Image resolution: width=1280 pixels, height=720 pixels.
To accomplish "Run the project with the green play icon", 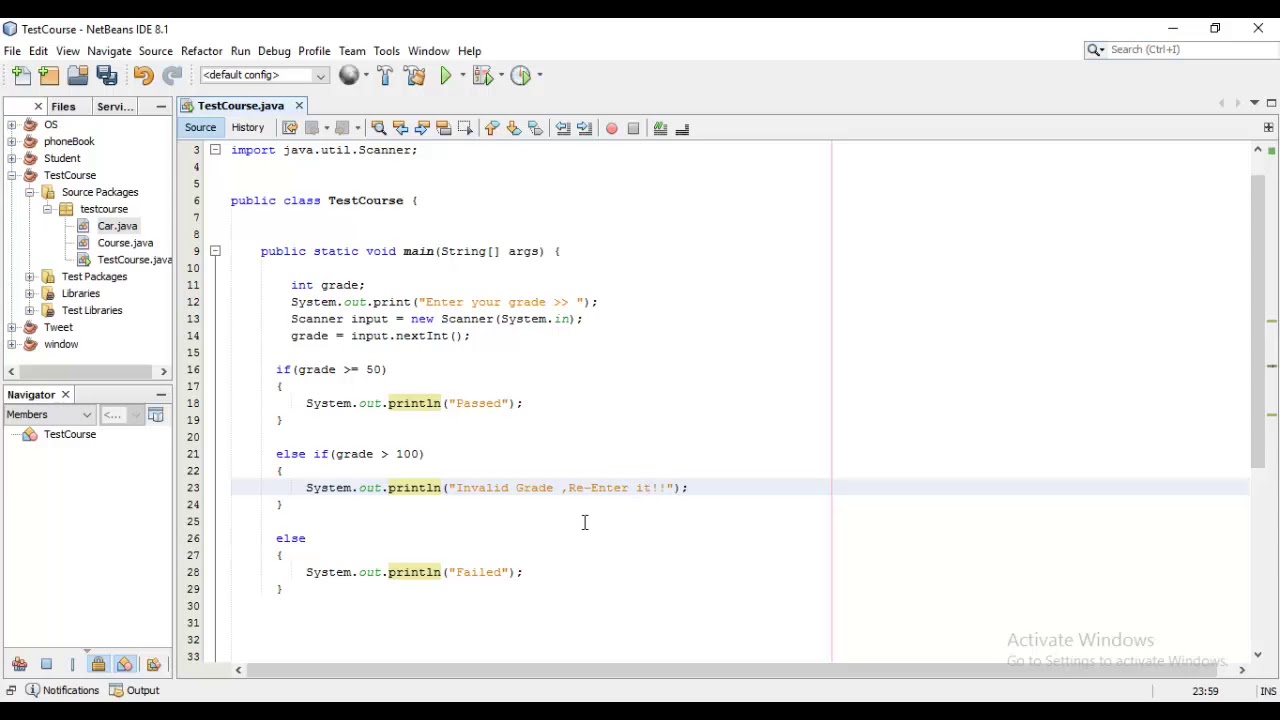I will (446, 75).
